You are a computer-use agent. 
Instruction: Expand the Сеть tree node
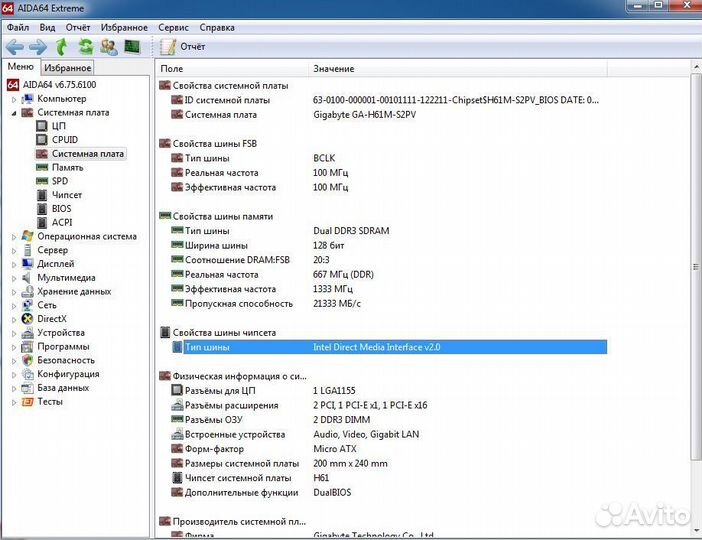(14, 306)
